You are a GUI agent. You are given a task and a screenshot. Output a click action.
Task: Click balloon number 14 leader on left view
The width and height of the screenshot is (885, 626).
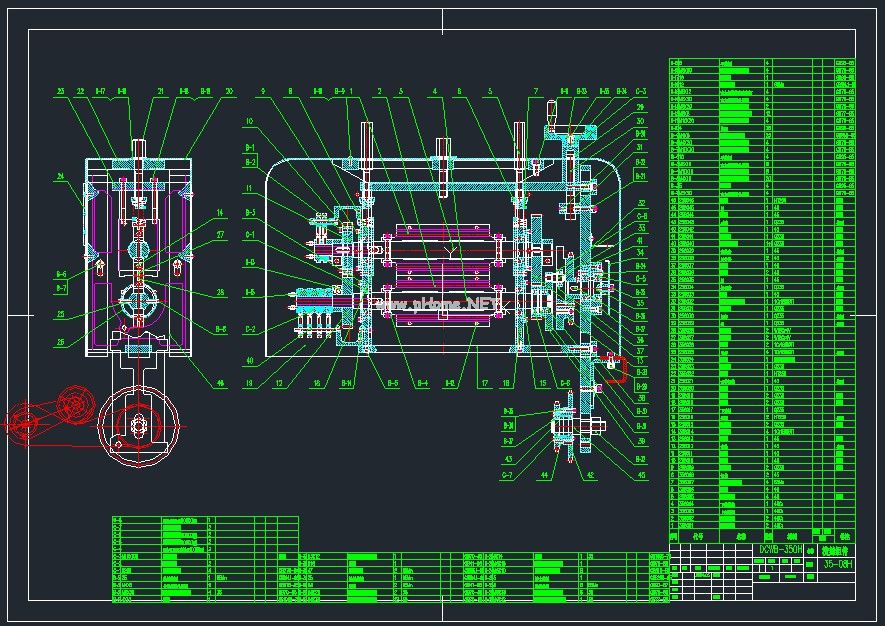(219, 212)
